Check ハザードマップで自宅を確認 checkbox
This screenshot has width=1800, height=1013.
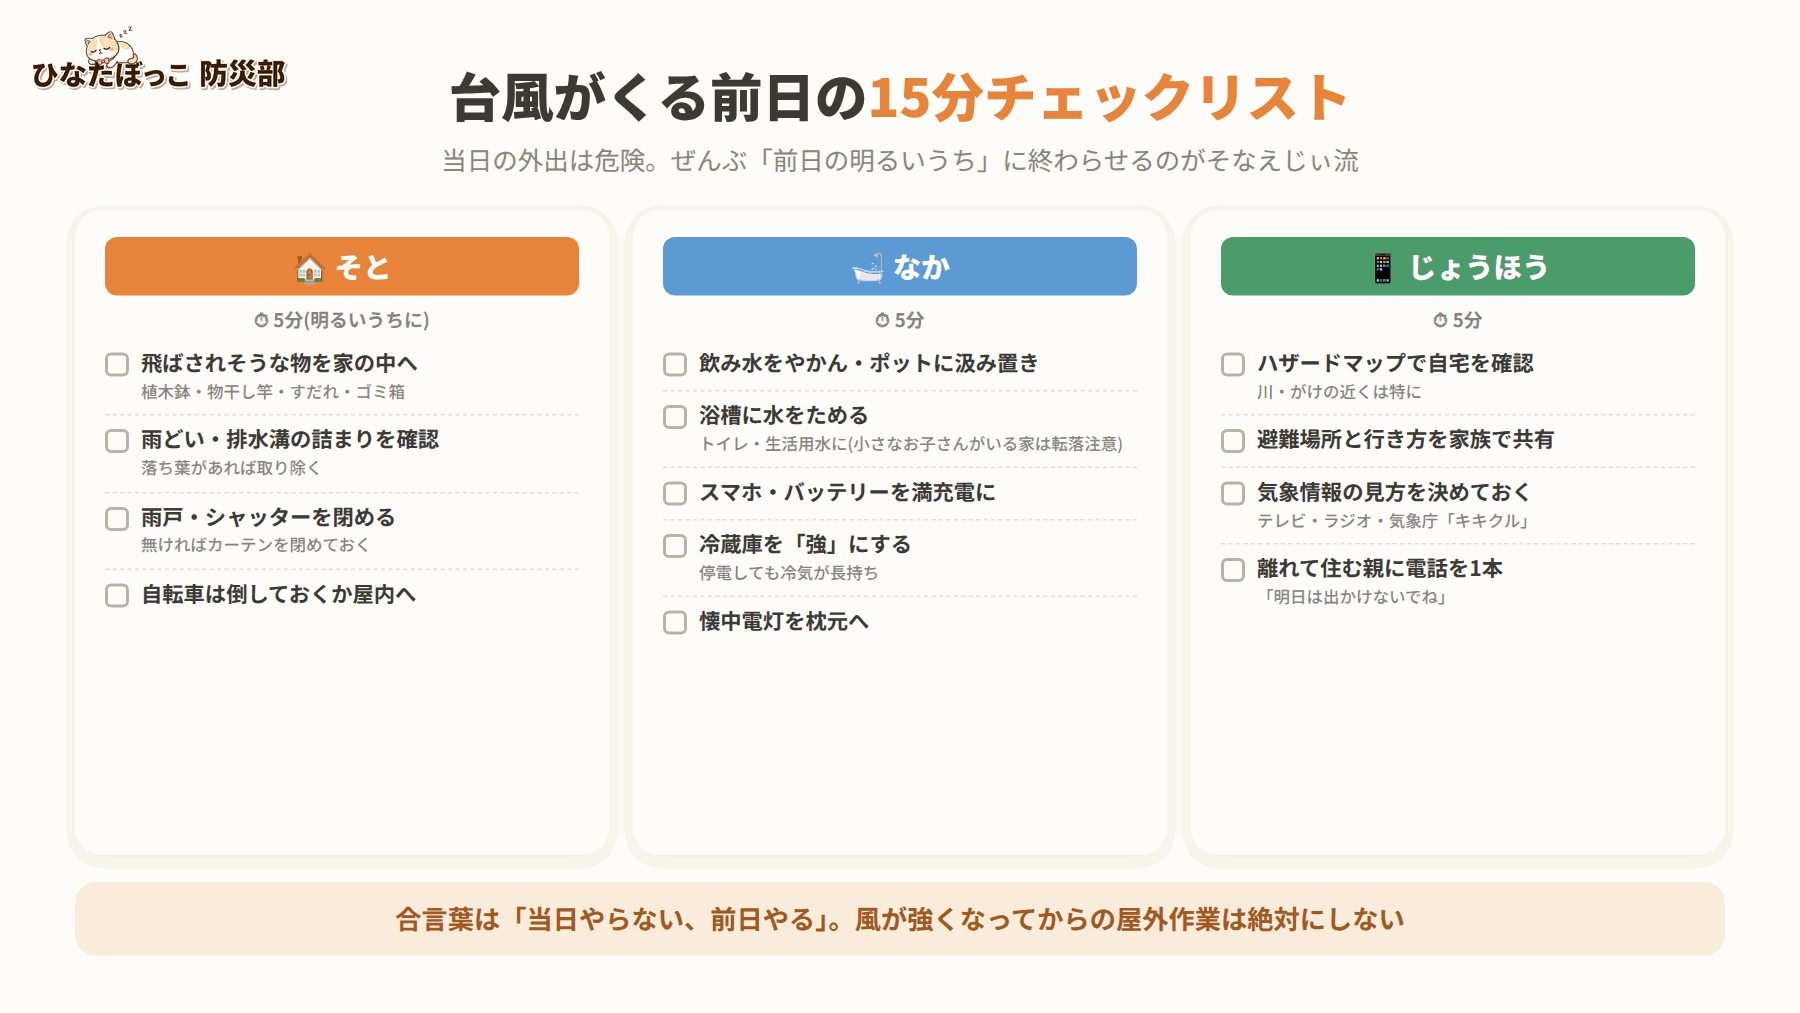pos(1233,364)
